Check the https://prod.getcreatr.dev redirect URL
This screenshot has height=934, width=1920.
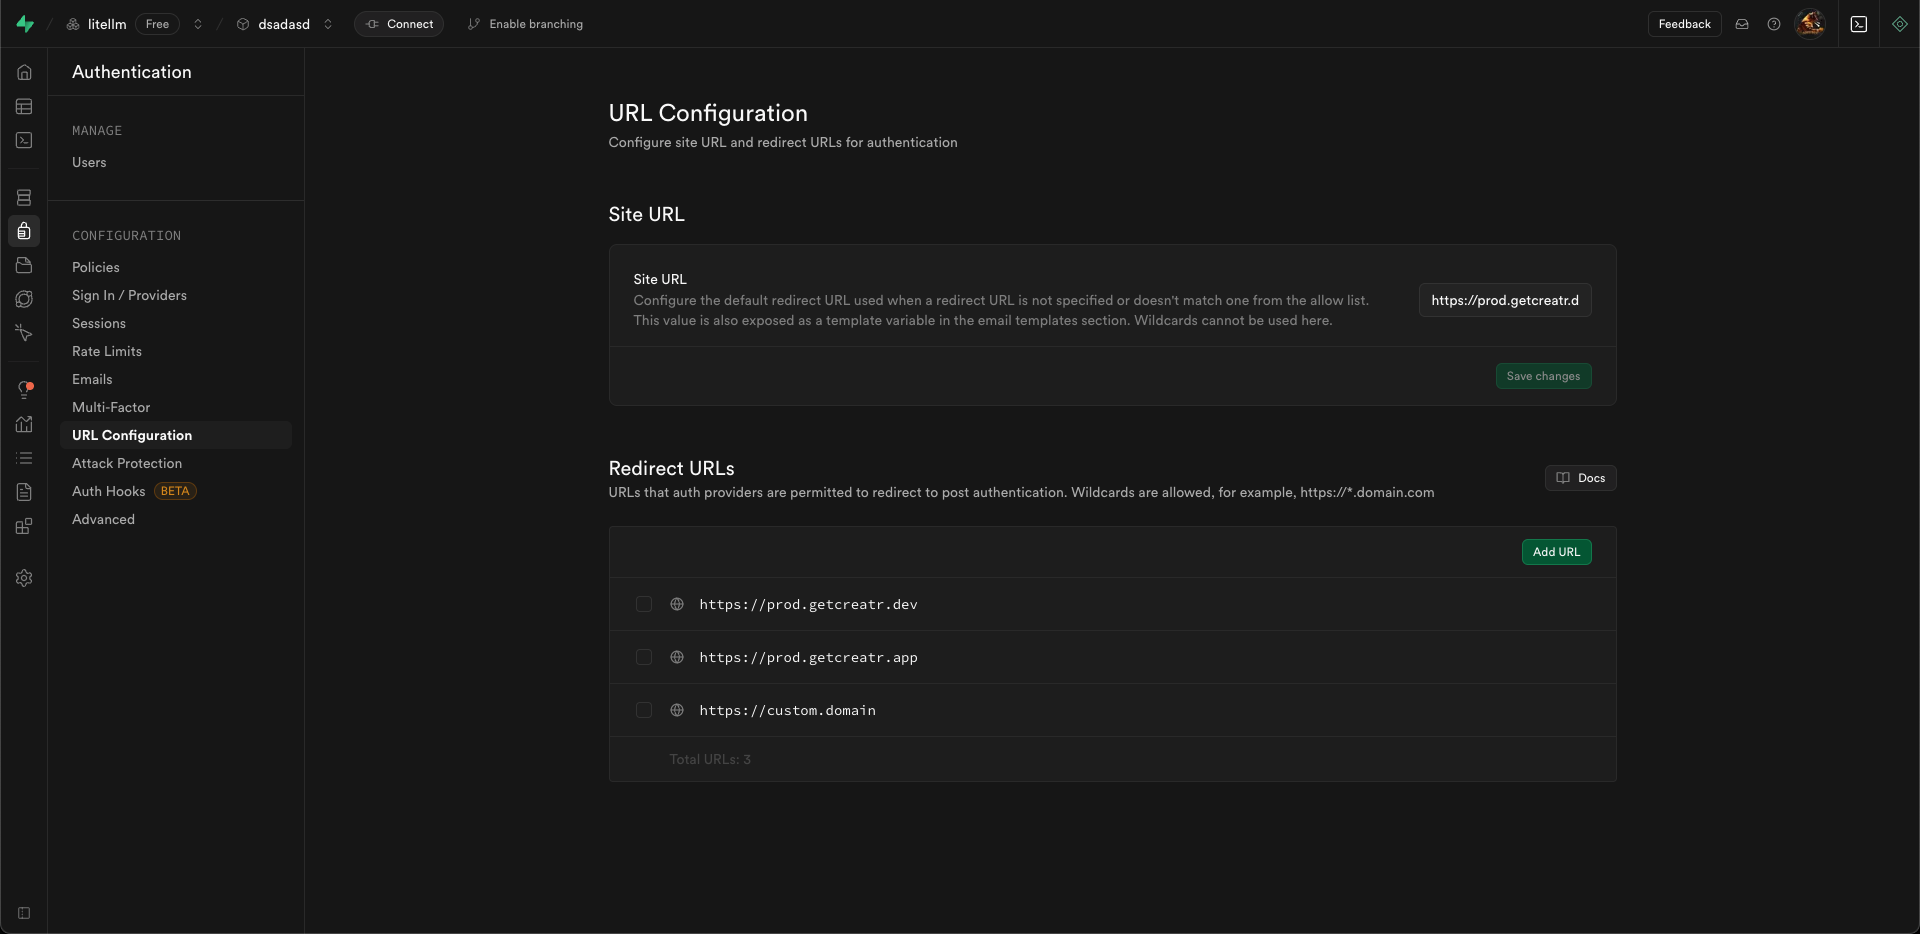click(x=643, y=604)
